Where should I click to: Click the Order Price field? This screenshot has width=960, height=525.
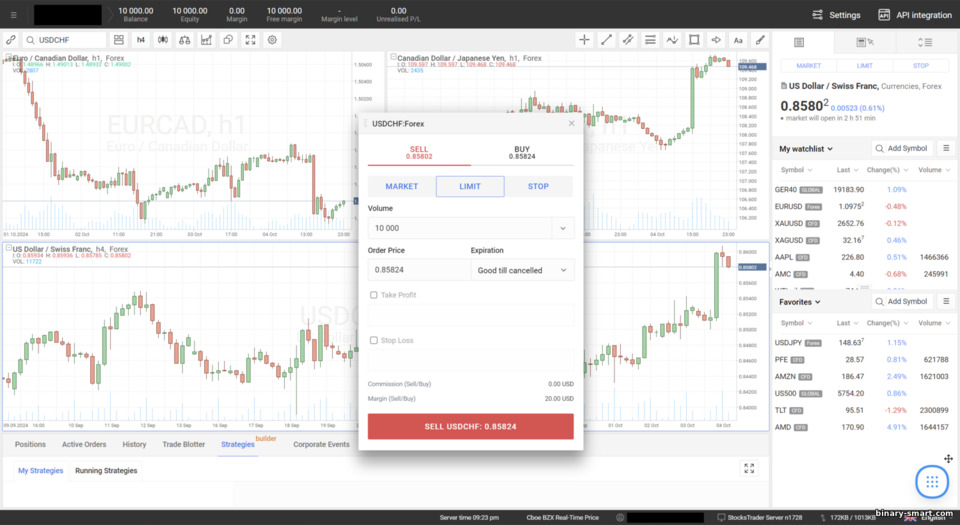(x=419, y=270)
